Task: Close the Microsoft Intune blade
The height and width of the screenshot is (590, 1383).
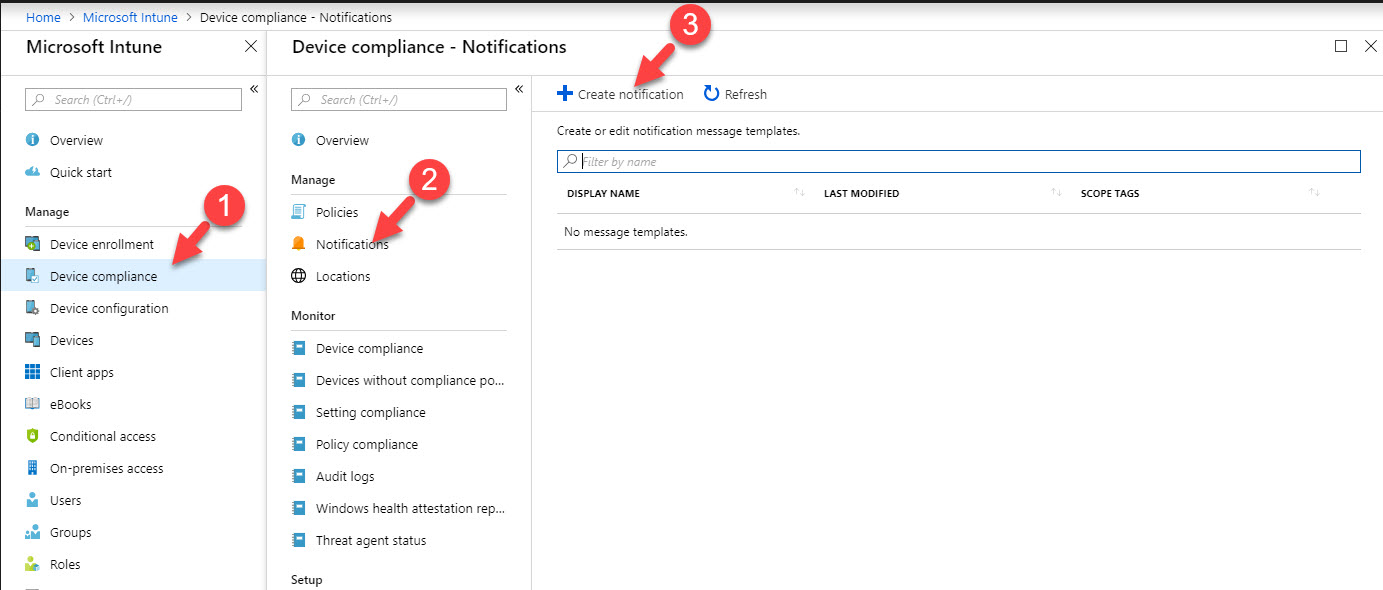Action: [251, 47]
